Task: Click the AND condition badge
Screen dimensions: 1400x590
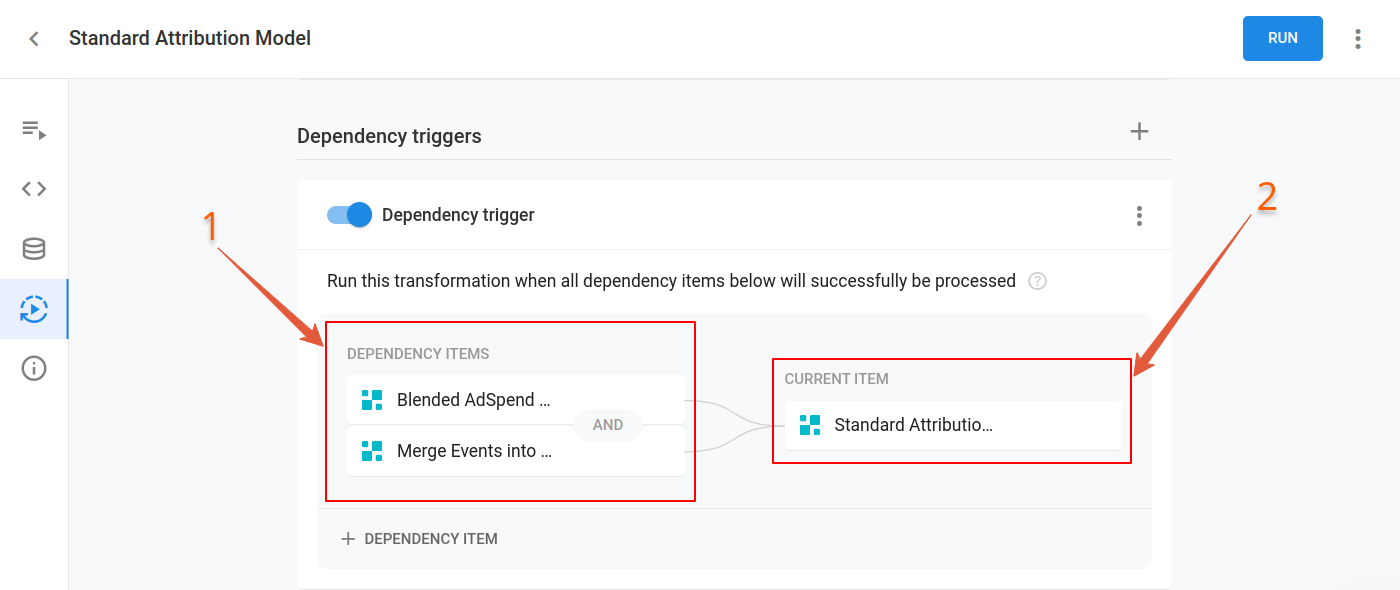Action: point(608,425)
